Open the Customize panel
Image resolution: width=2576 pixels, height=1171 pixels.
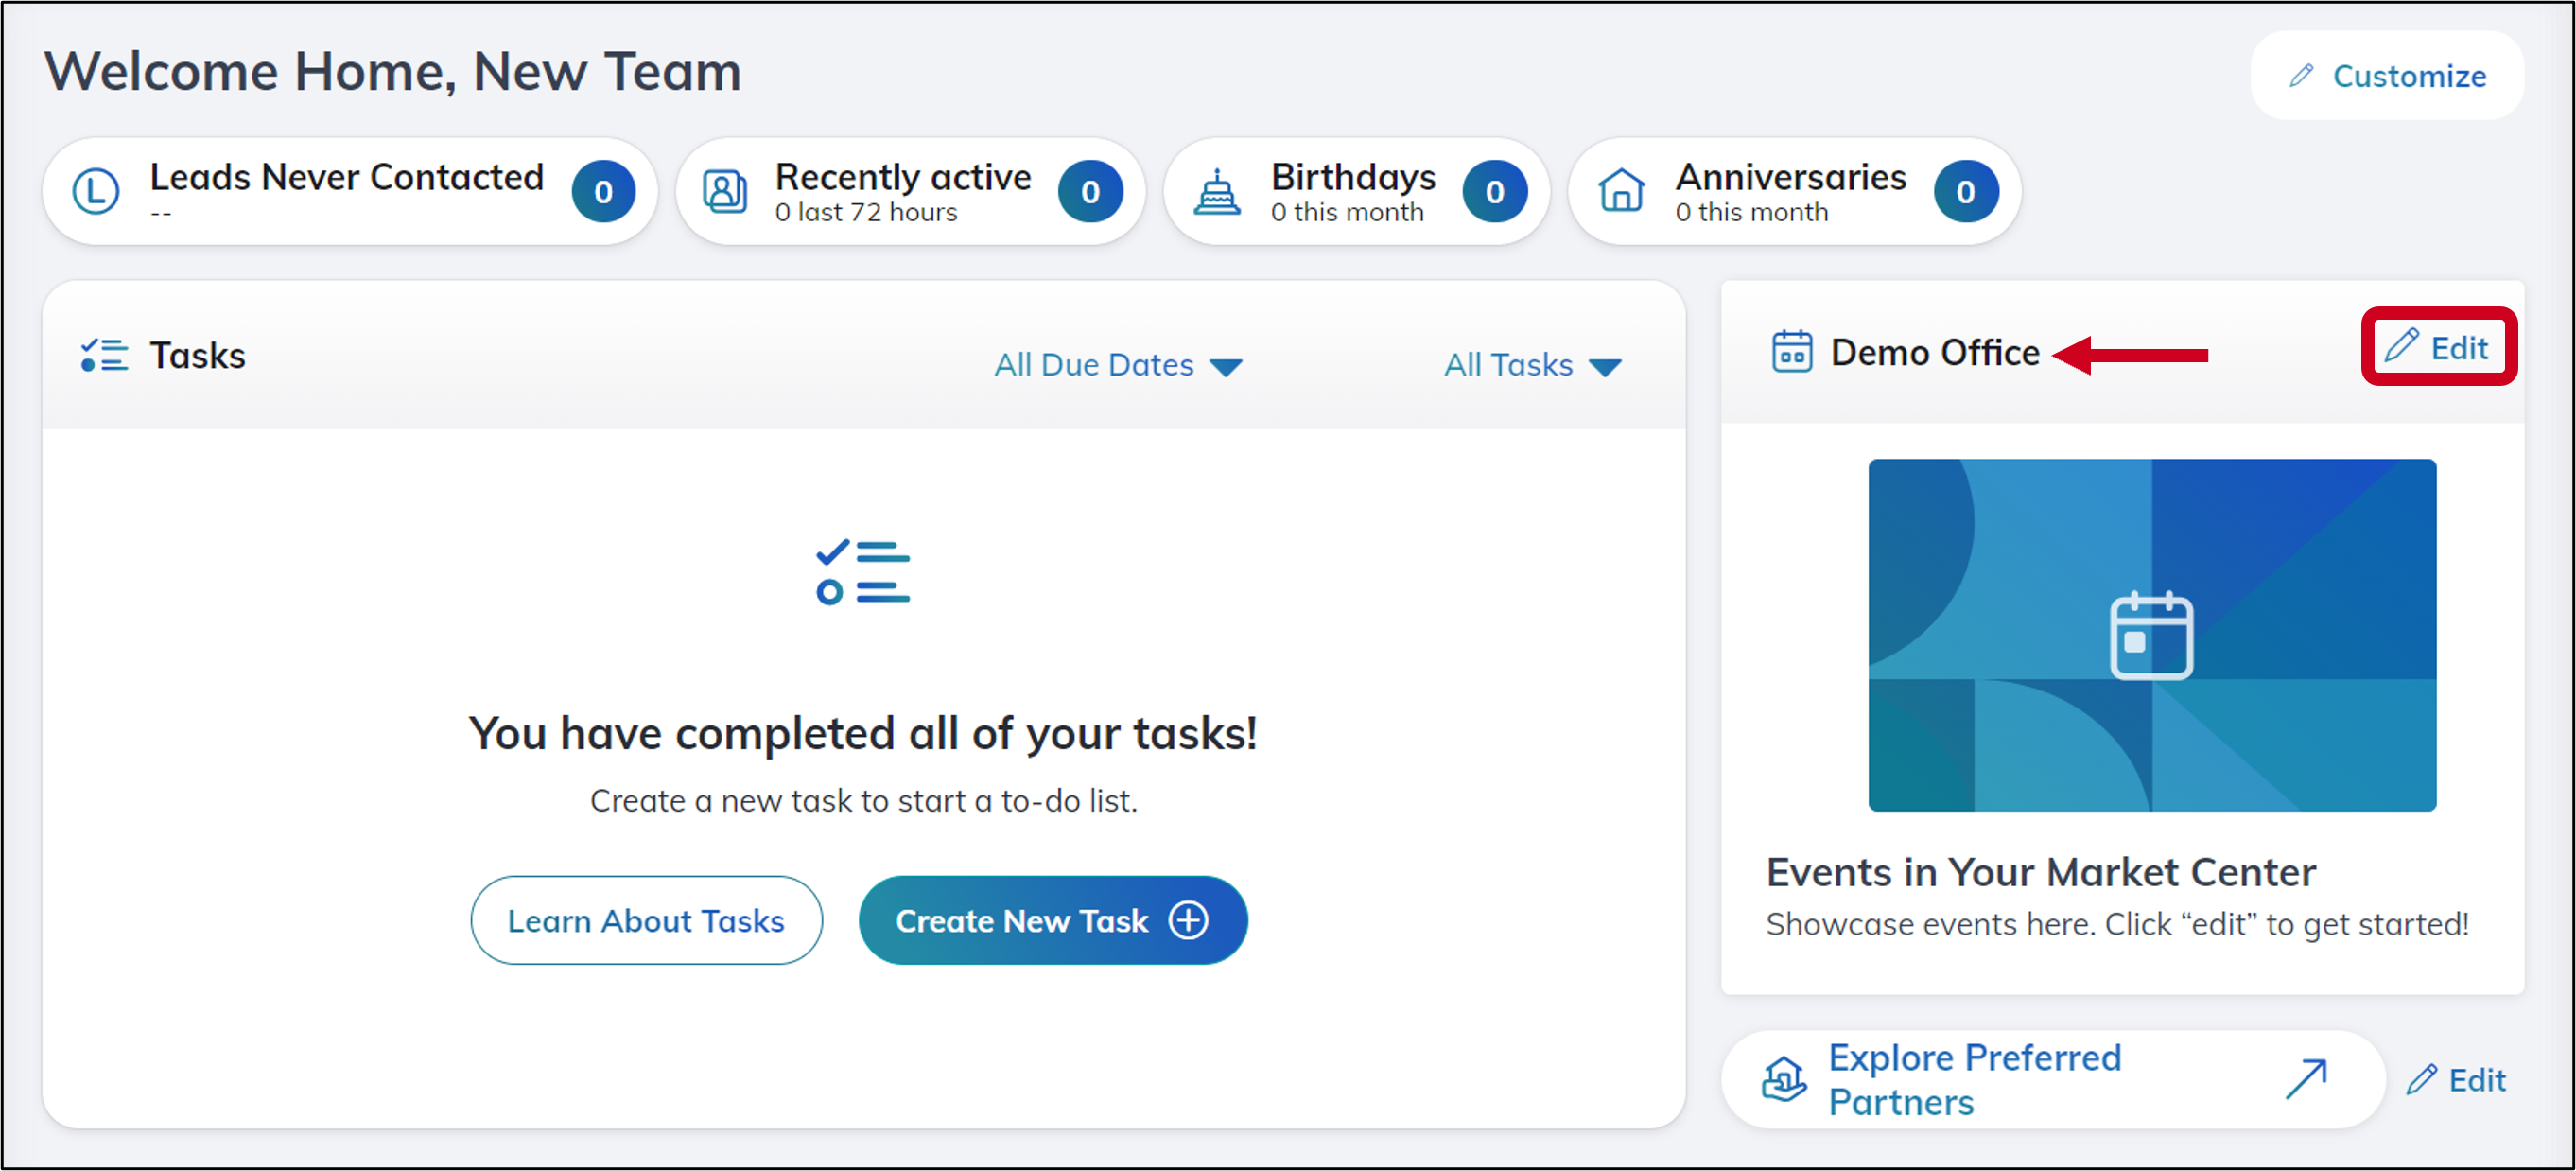[x=2385, y=75]
